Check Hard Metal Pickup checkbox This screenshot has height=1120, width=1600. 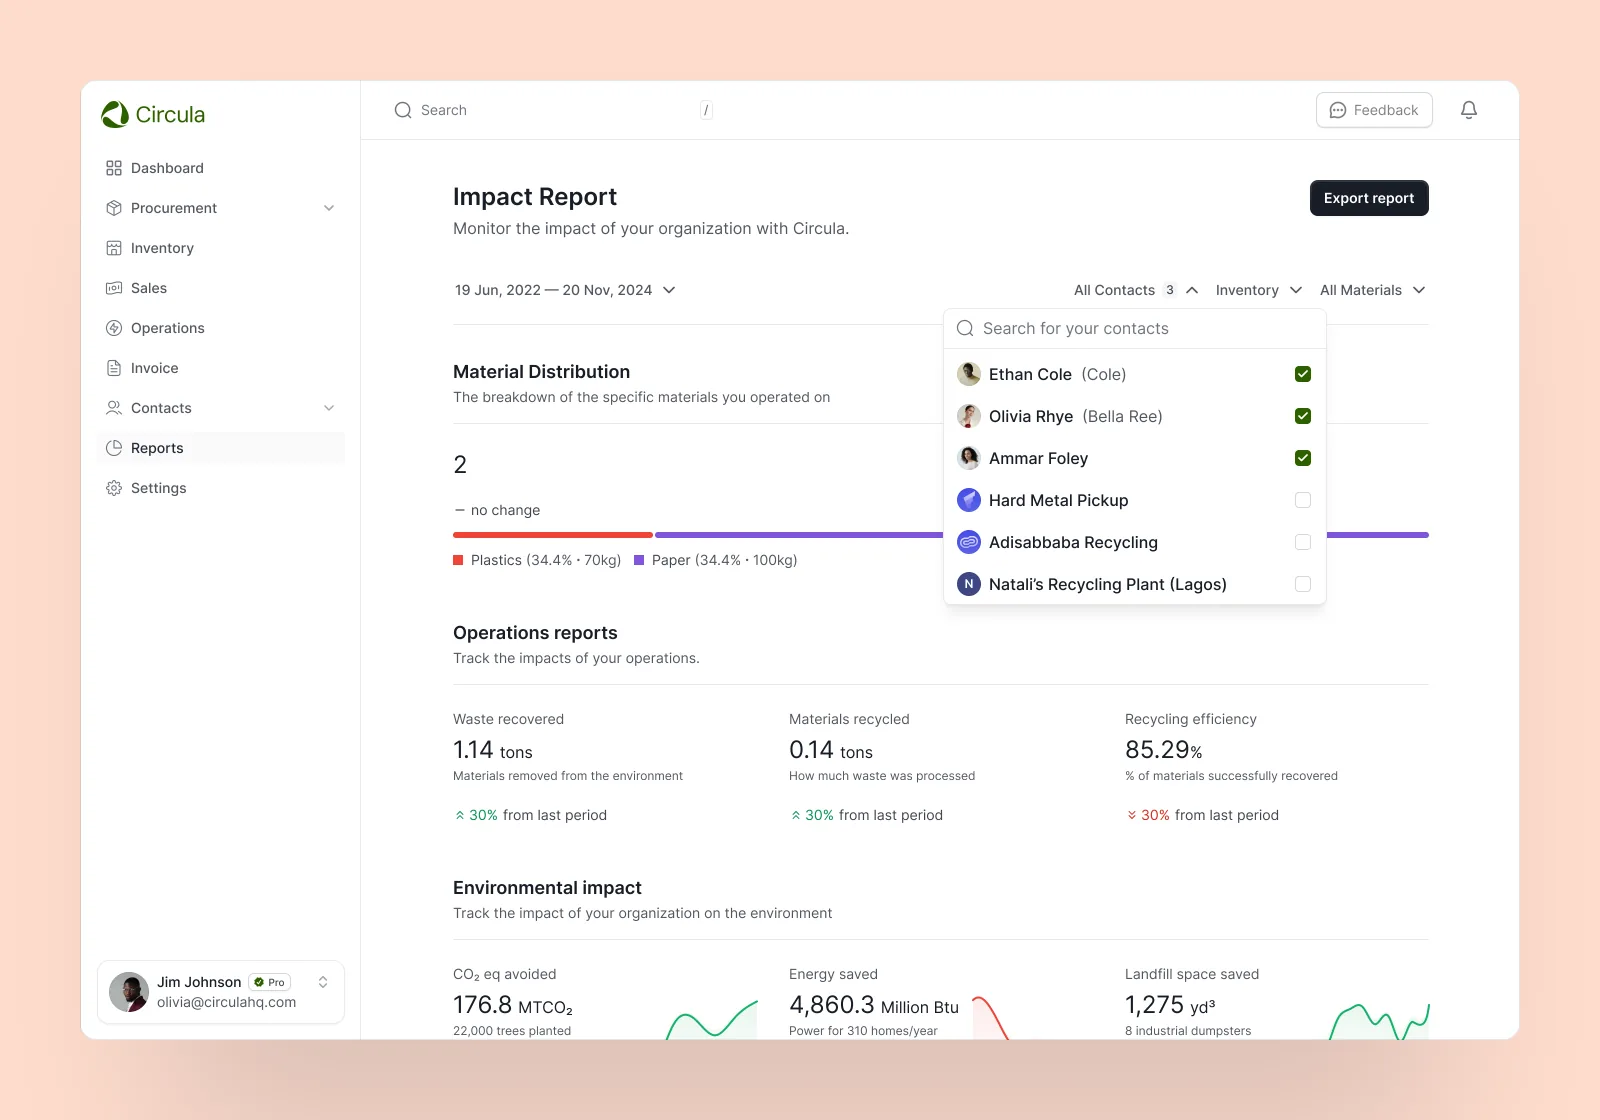1303,500
